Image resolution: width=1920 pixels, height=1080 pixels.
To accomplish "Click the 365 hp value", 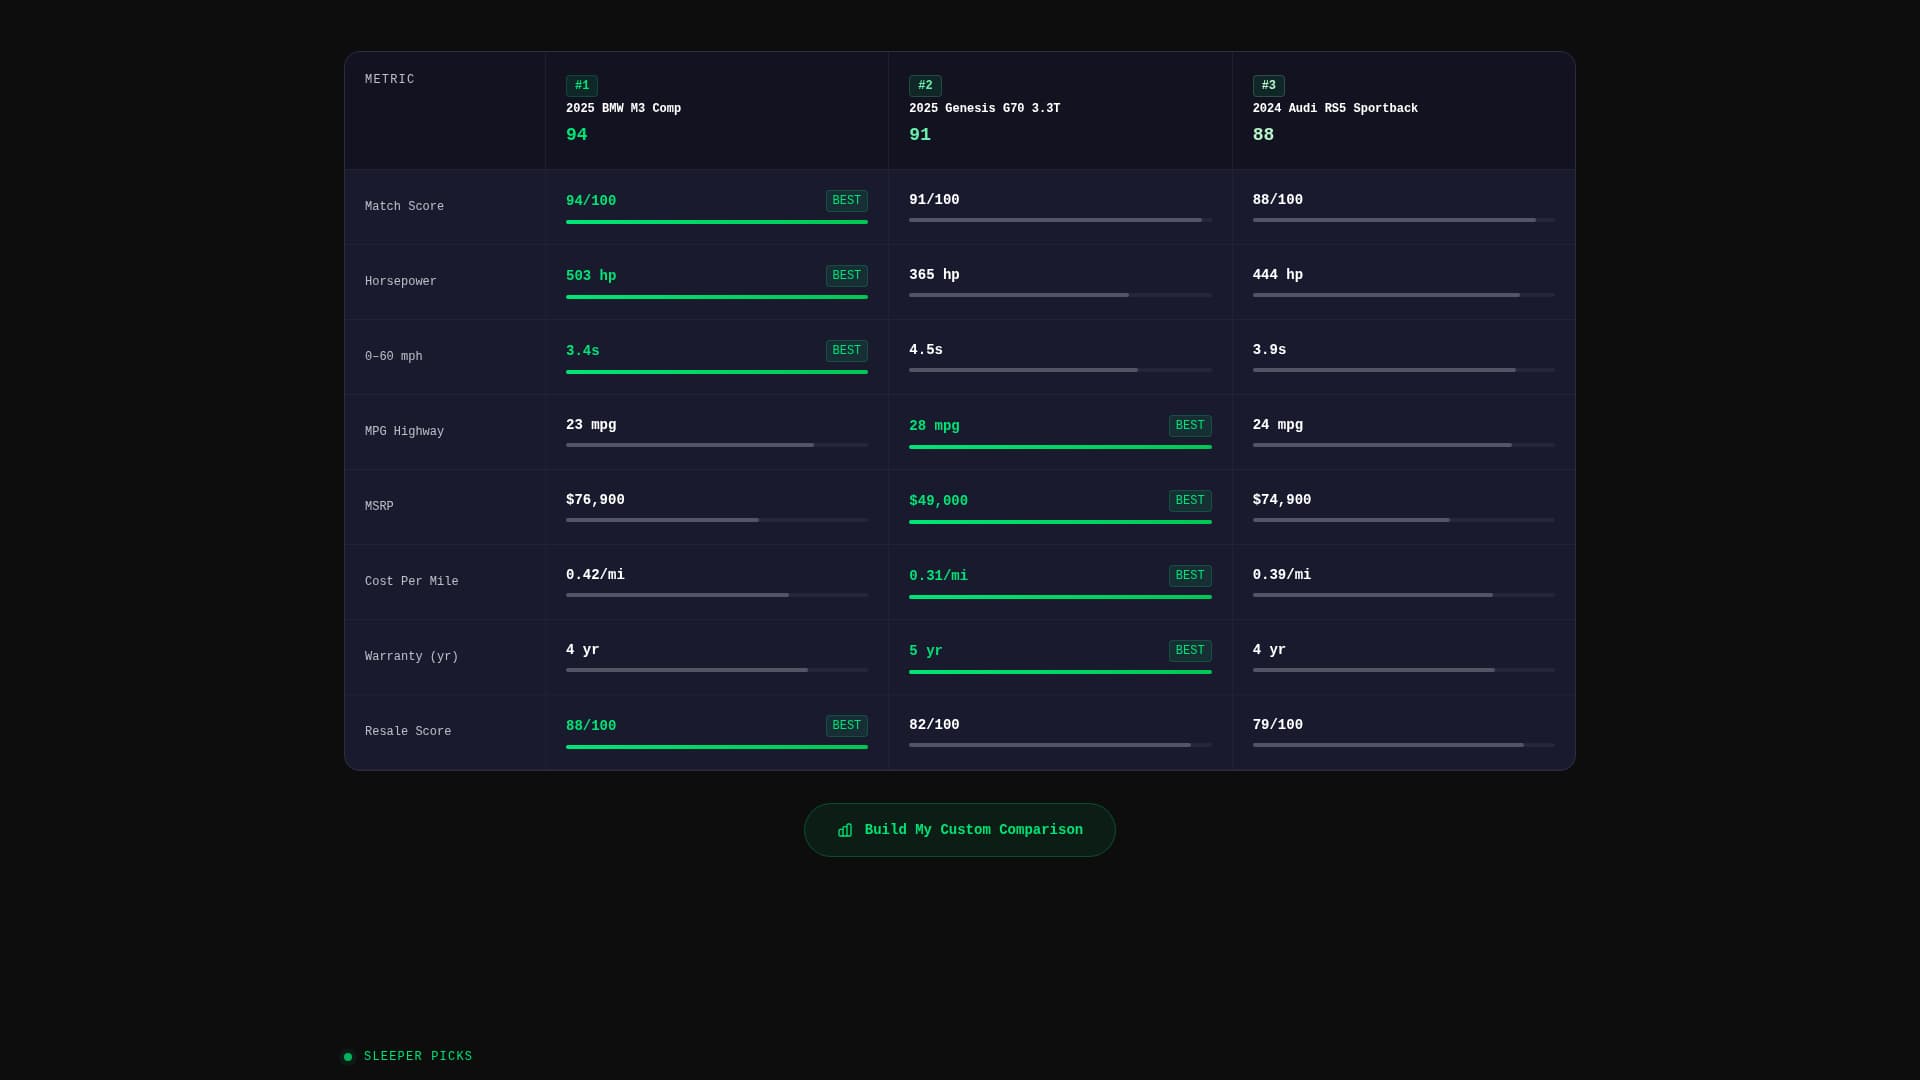I will (x=934, y=275).
